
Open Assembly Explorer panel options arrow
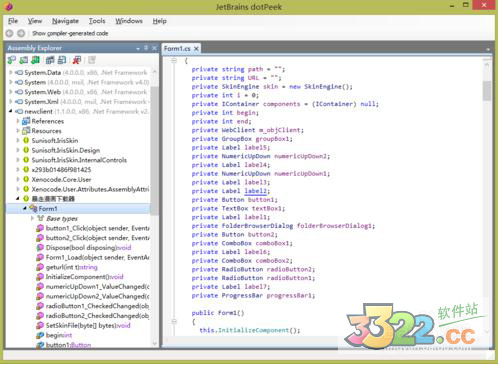(138, 49)
